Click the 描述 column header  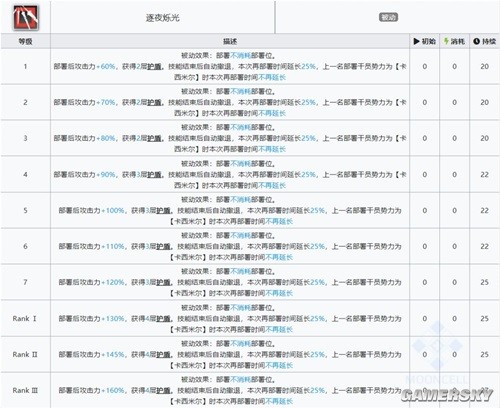(230, 41)
